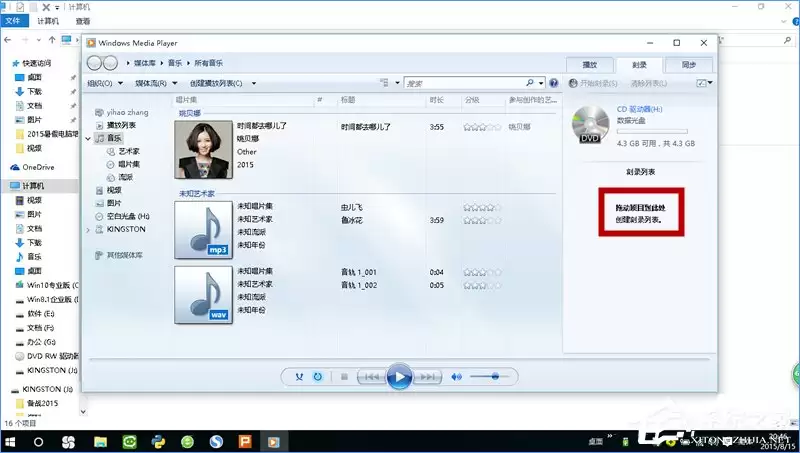Open the search options dropdown arrow

point(541,83)
